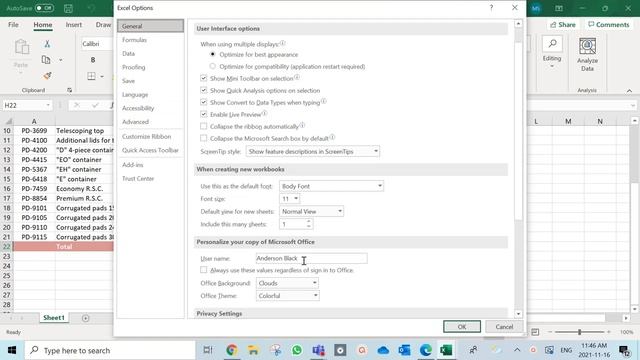Open the Insert ribbon tab
Image resolution: width=640 pixels, height=360 pixels.
(73, 24)
